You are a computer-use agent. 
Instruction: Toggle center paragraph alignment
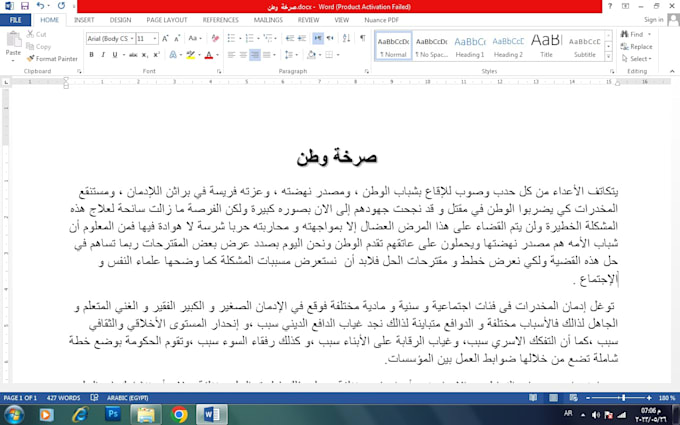click(x=243, y=55)
